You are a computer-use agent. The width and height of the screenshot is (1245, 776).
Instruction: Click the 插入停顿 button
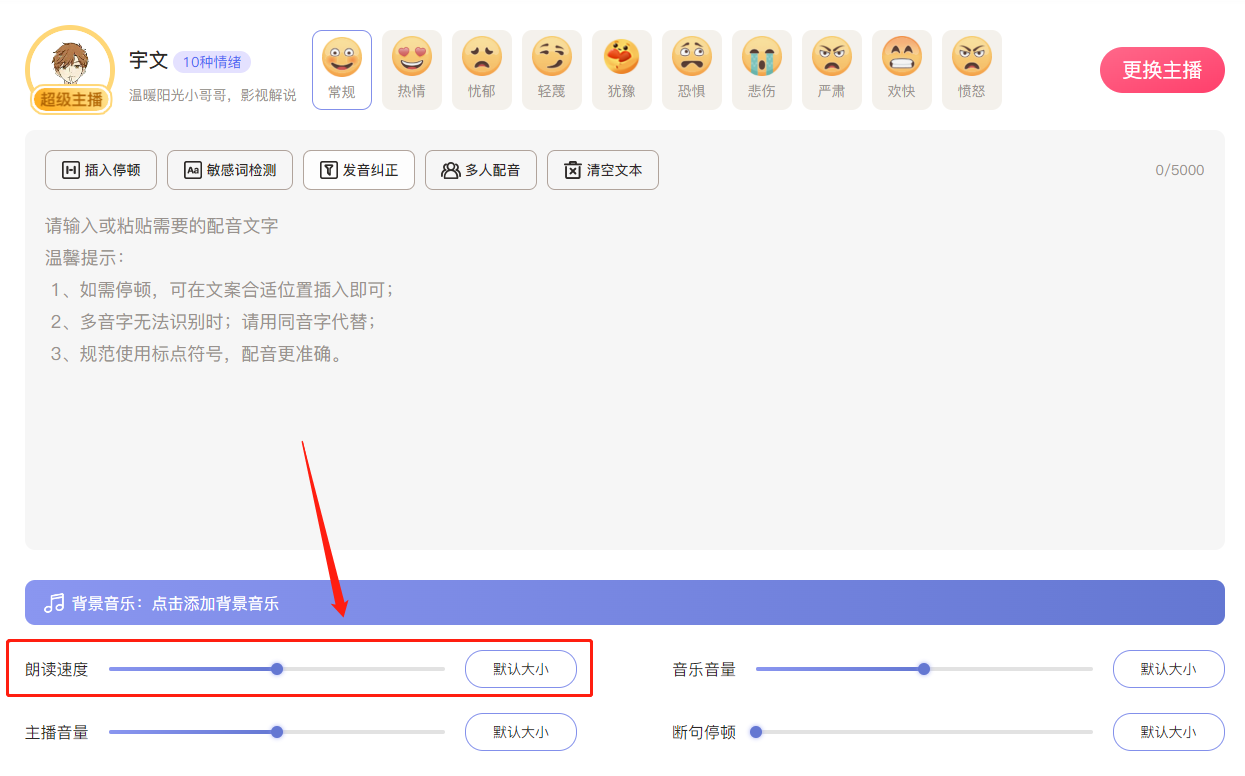pyautogui.click(x=100, y=170)
